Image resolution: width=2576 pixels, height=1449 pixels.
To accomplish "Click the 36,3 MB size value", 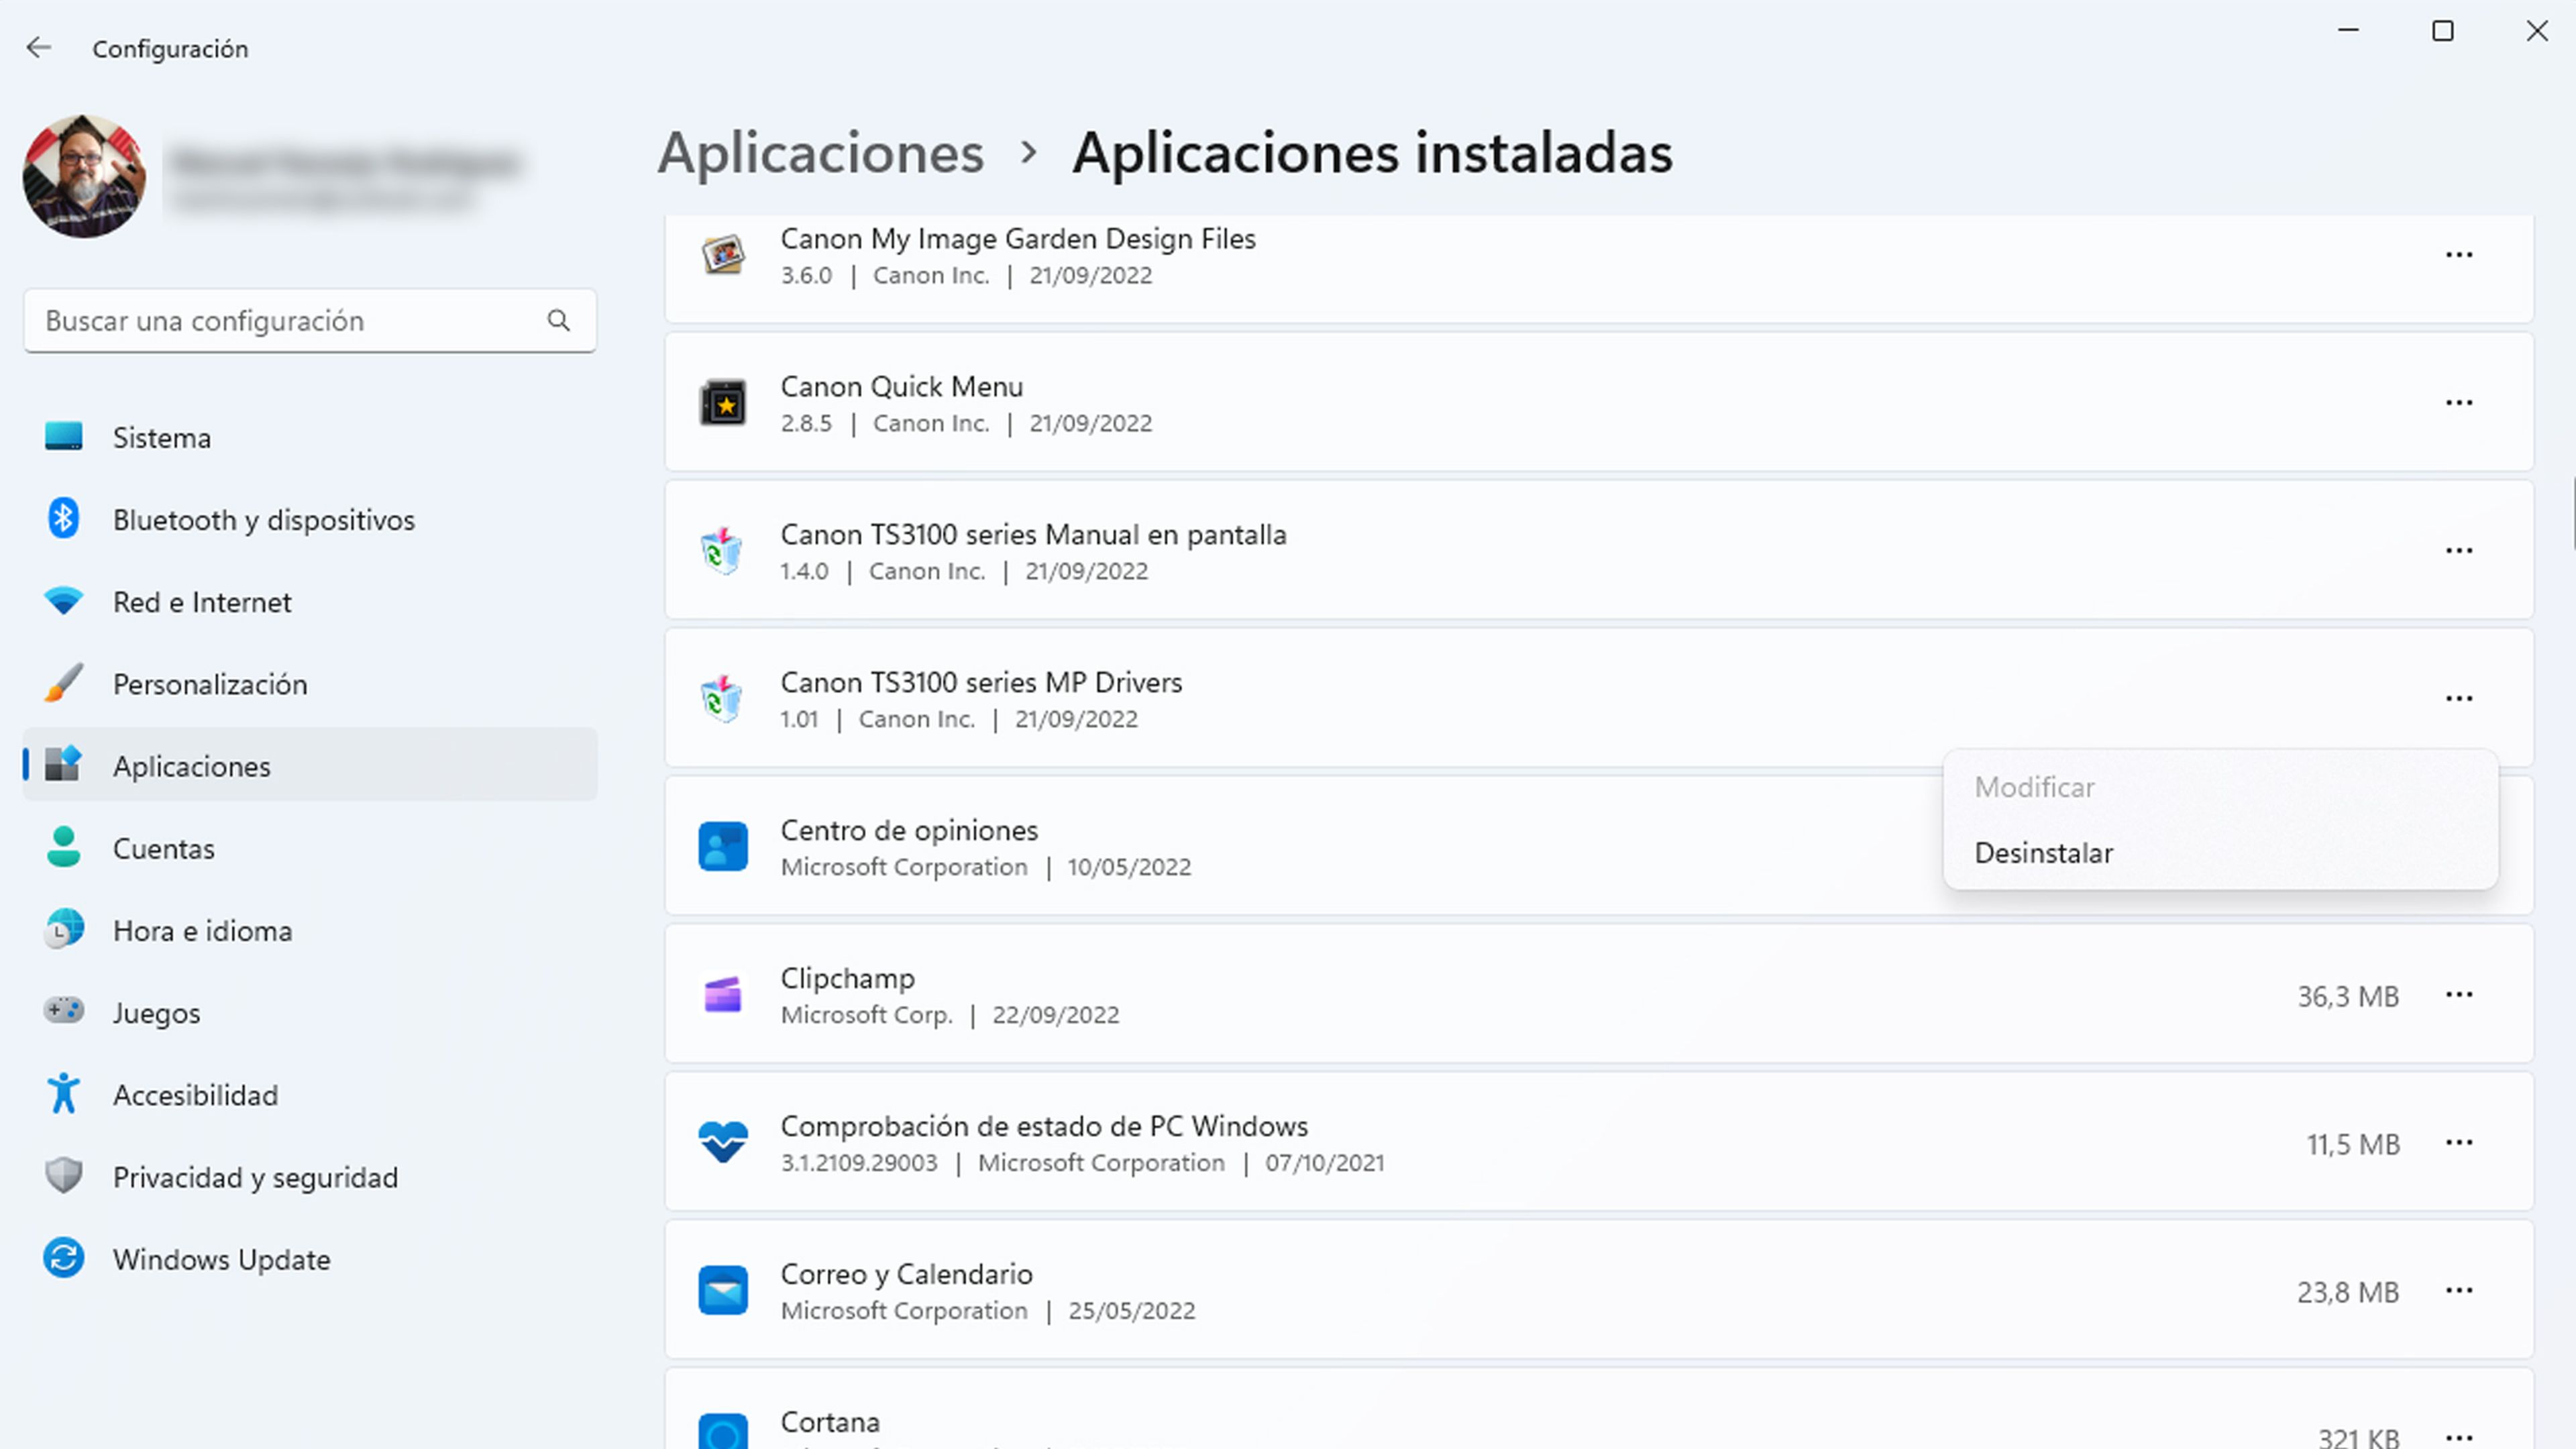I will tap(2348, 996).
